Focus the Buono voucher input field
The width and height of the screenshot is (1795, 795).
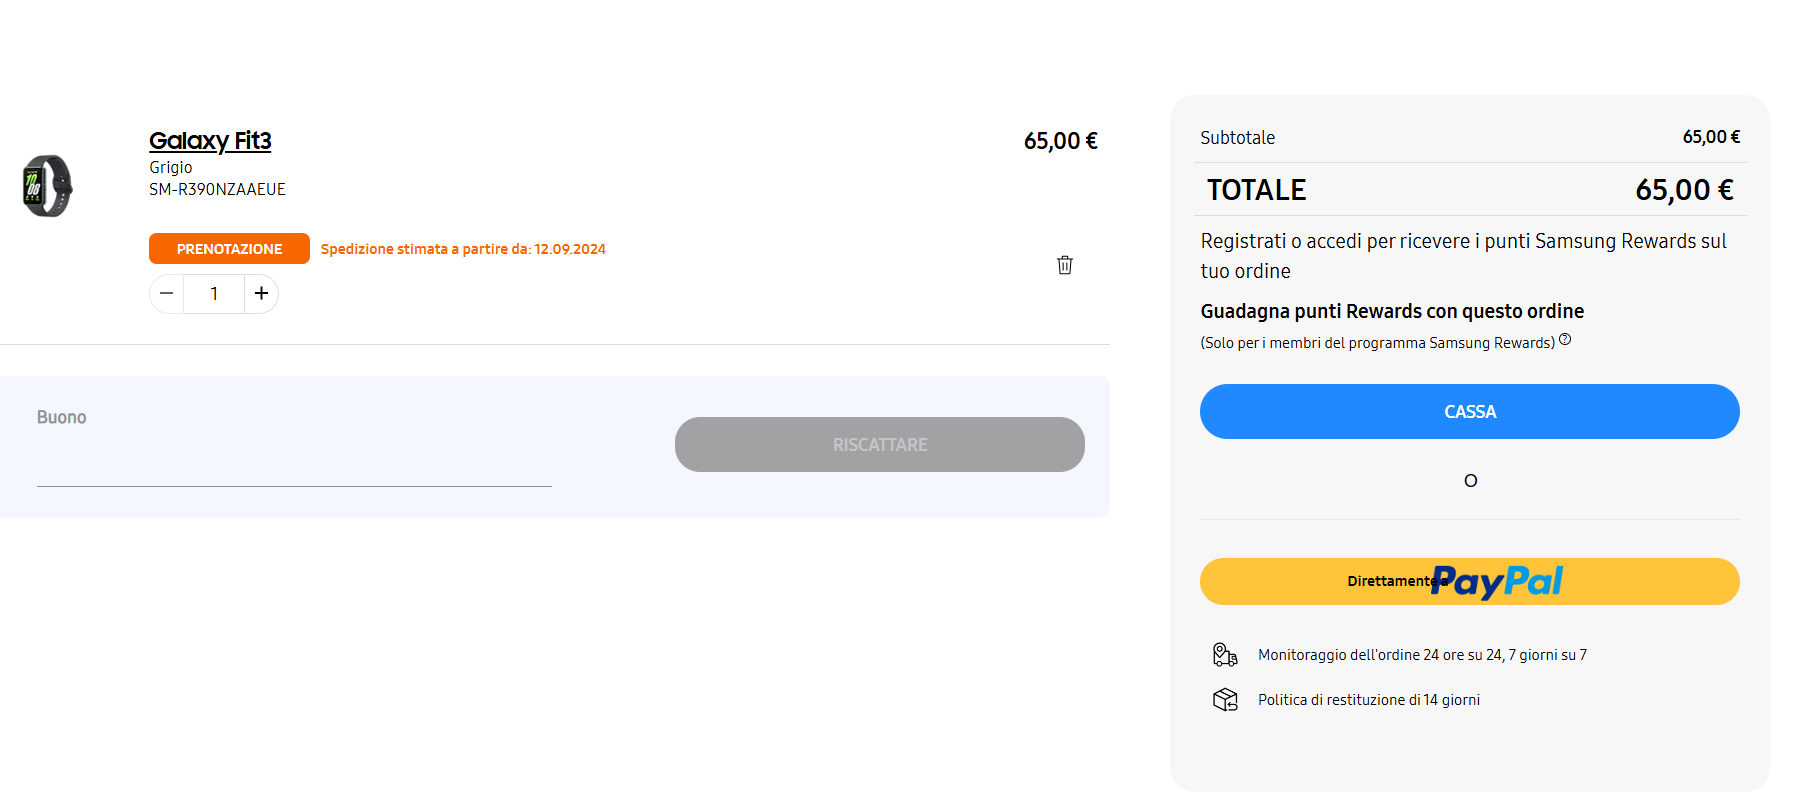click(294, 463)
